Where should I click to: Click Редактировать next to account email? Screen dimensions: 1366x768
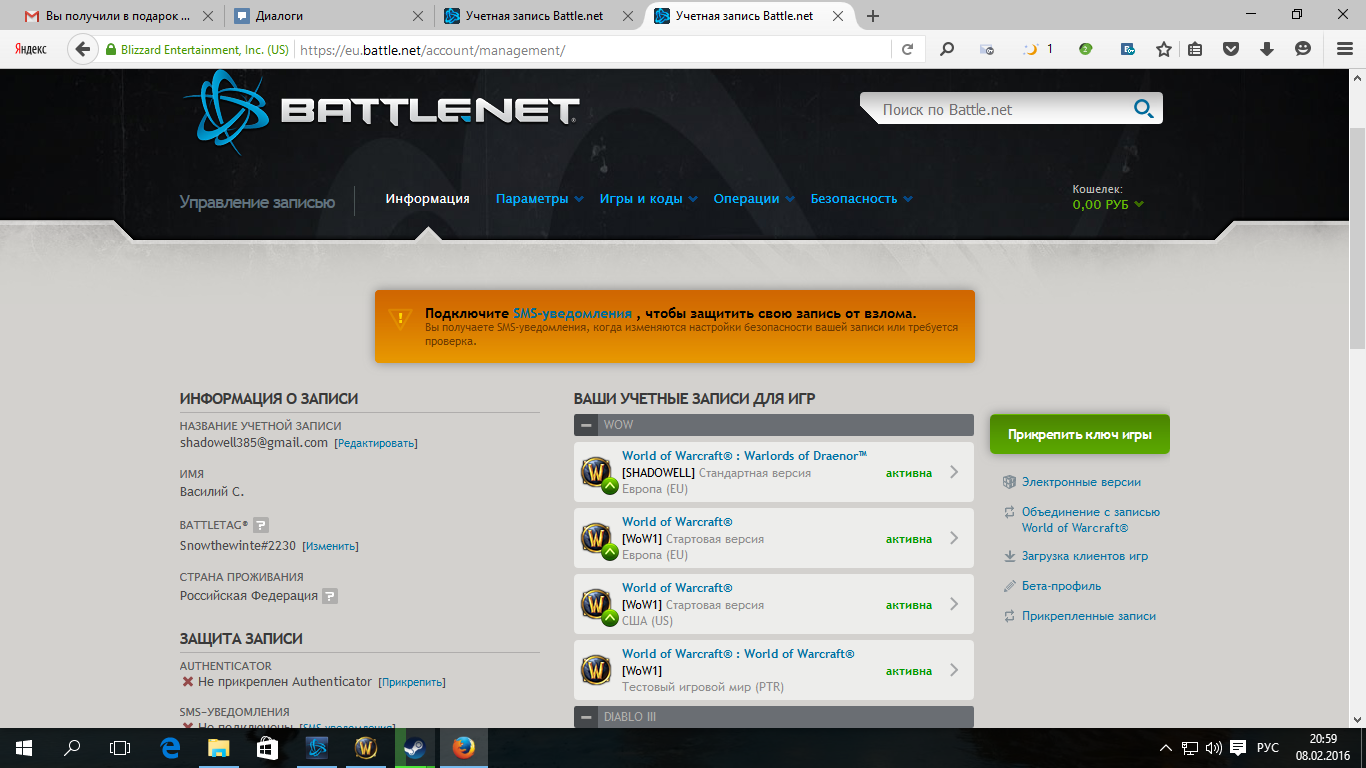376,443
